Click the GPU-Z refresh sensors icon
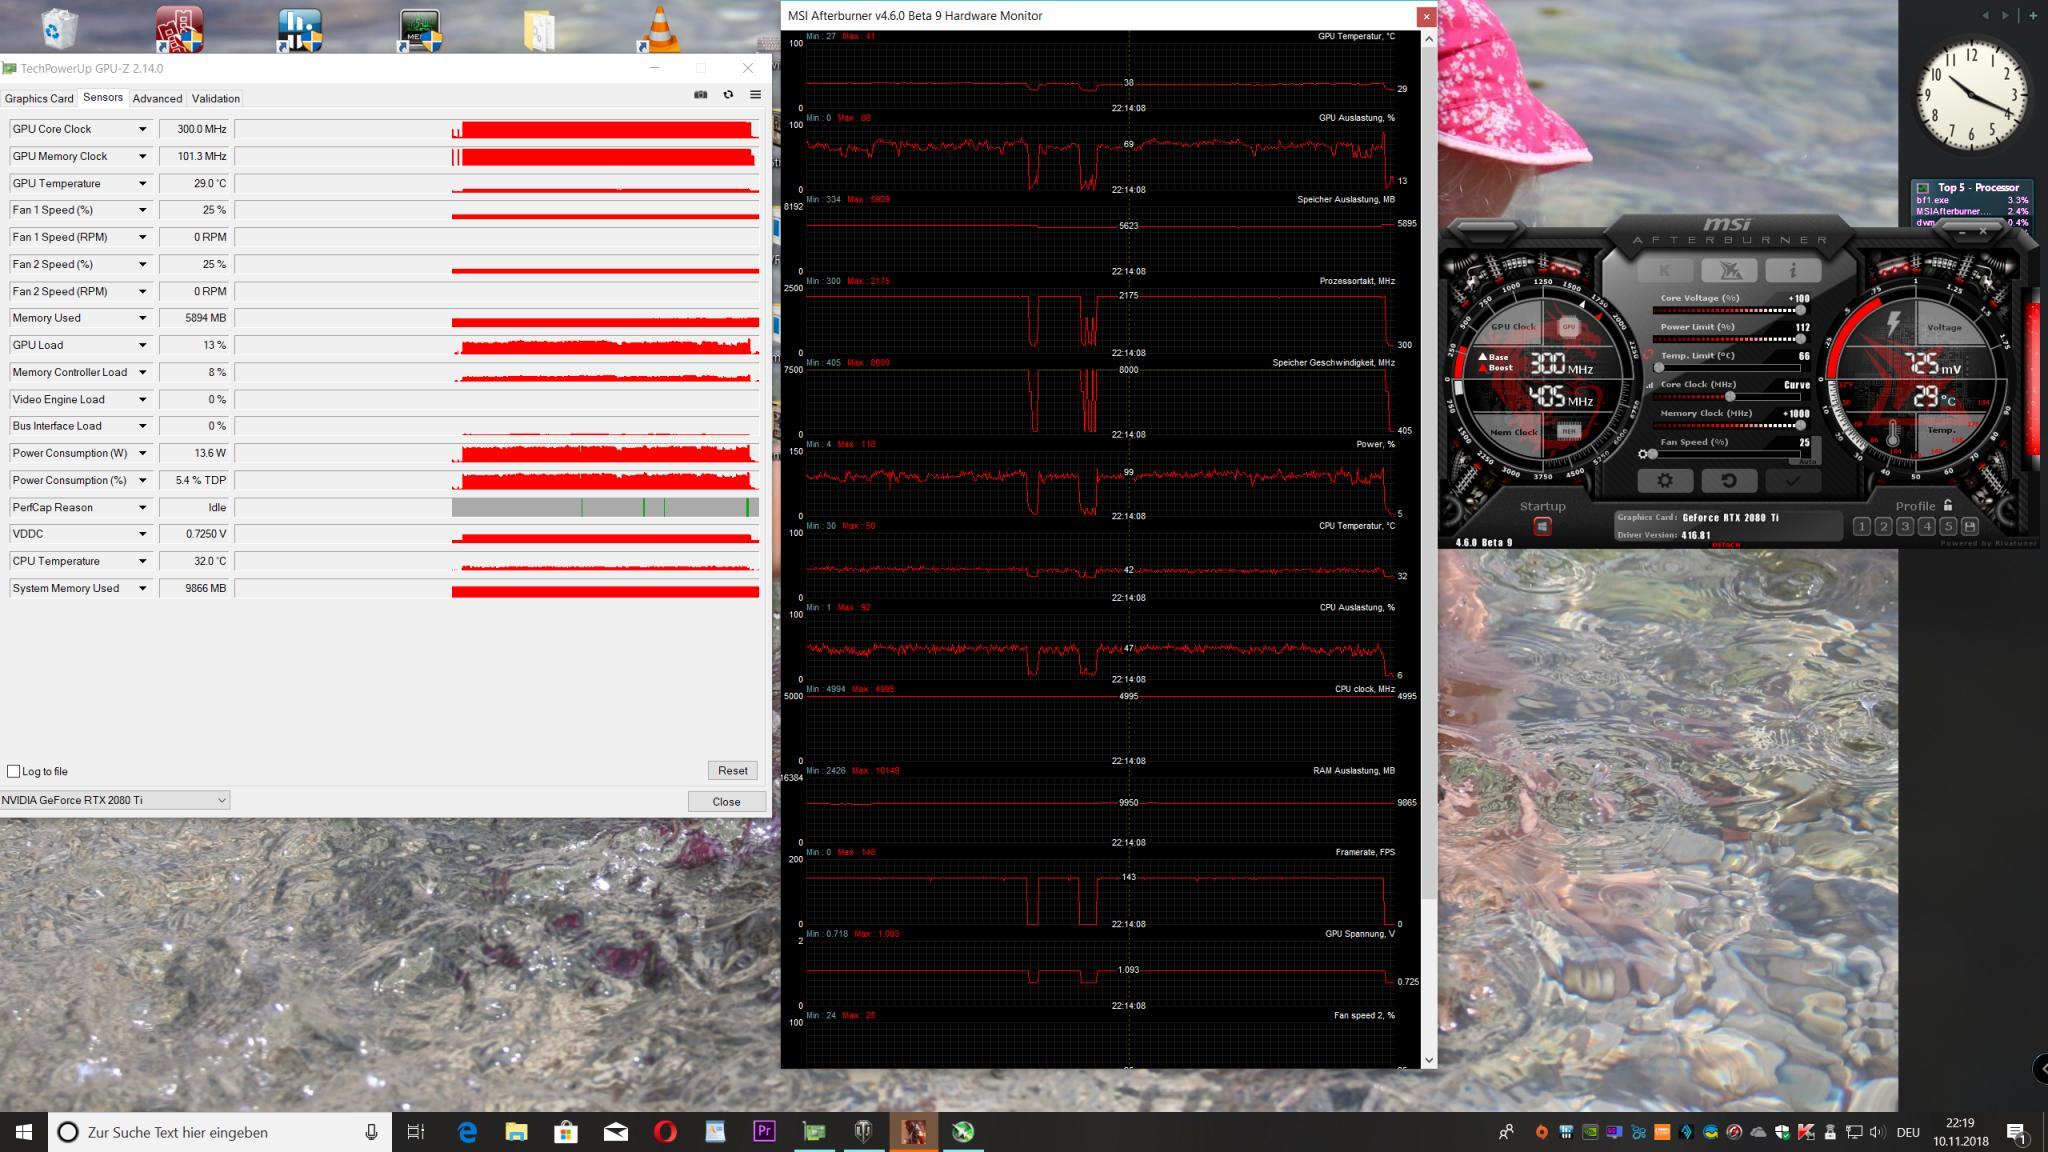2048x1152 pixels. (728, 95)
